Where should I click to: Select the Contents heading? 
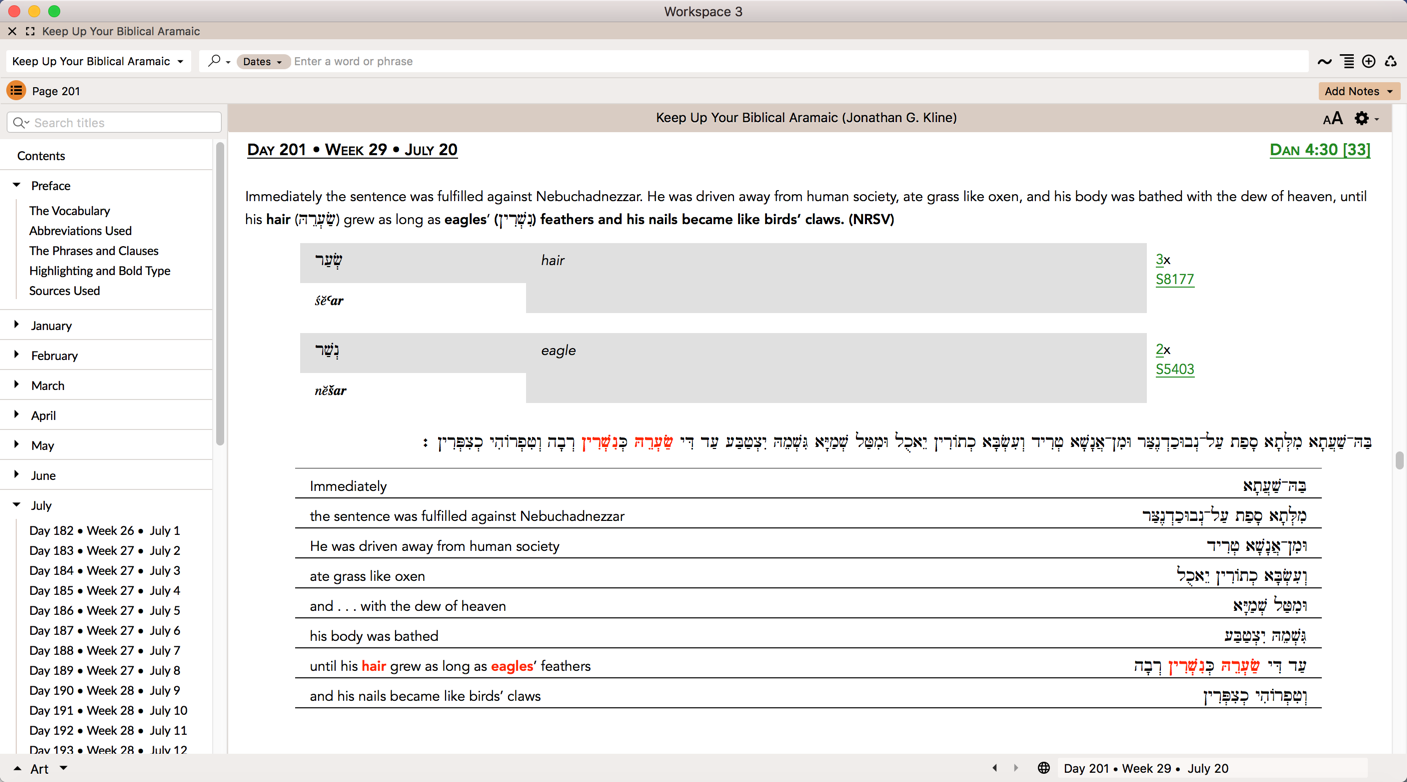point(41,156)
